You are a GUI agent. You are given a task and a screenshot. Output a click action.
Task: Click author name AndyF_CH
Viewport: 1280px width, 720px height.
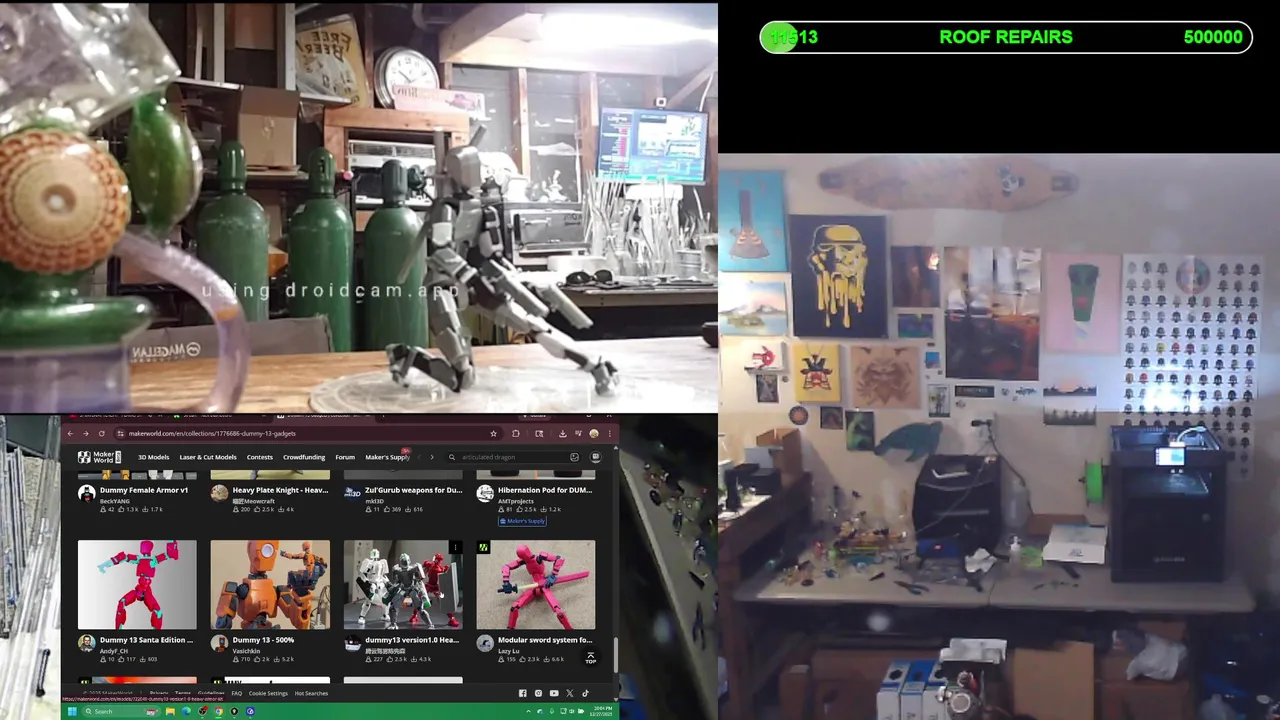pos(114,651)
